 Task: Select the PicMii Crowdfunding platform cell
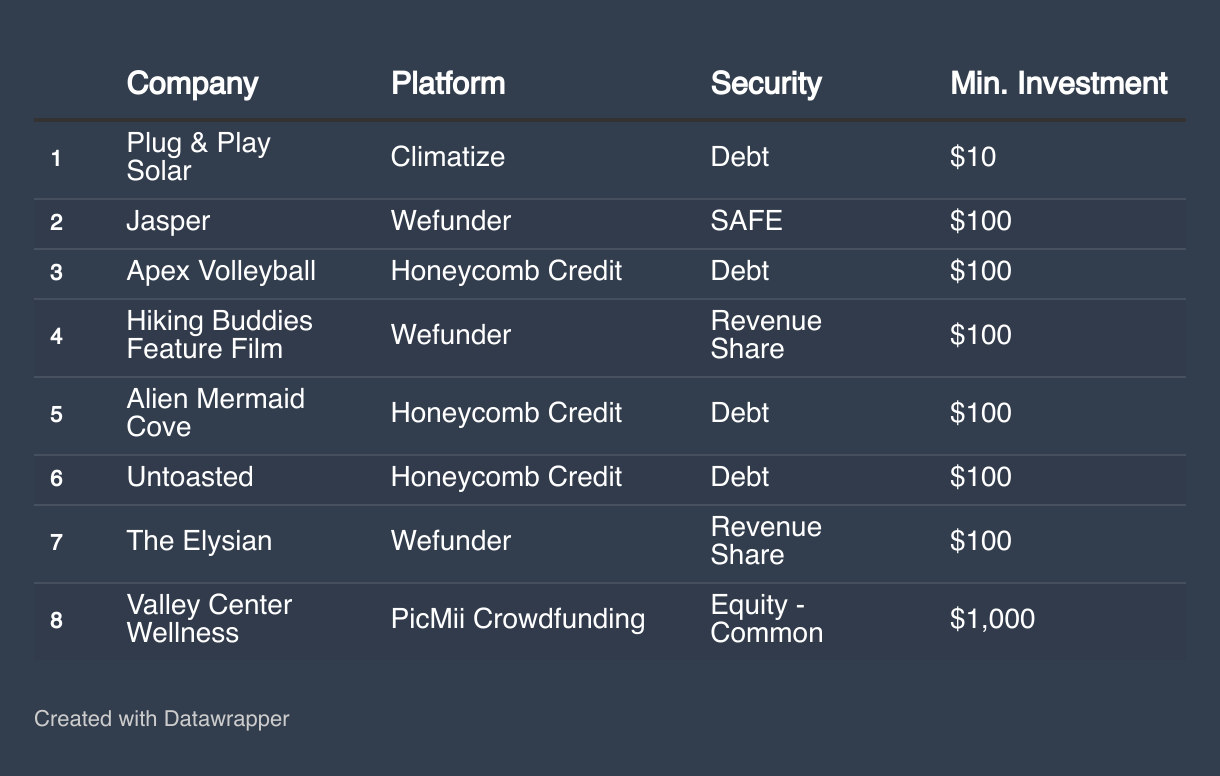(x=518, y=619)
